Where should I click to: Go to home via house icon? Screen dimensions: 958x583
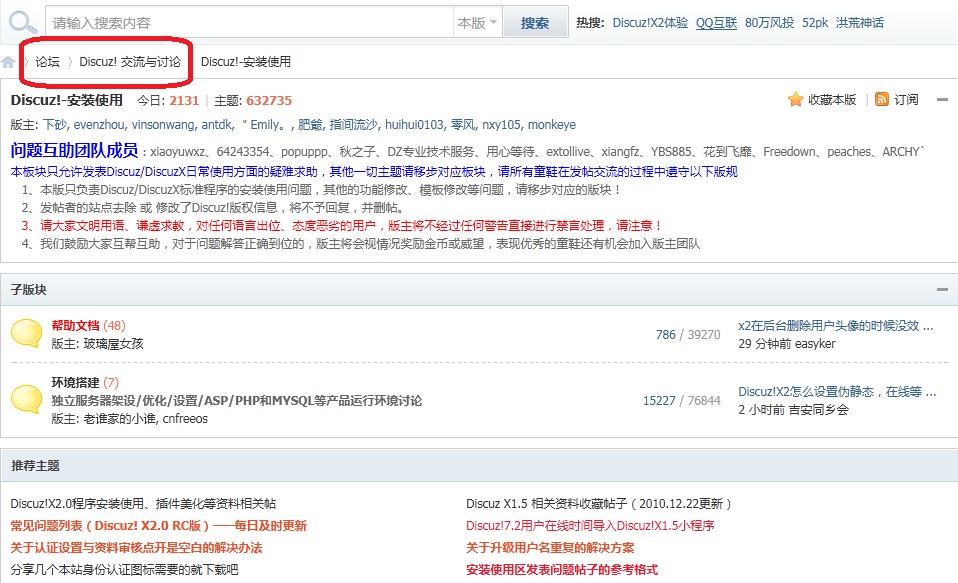pyautogui.click(x=8, y=62)
